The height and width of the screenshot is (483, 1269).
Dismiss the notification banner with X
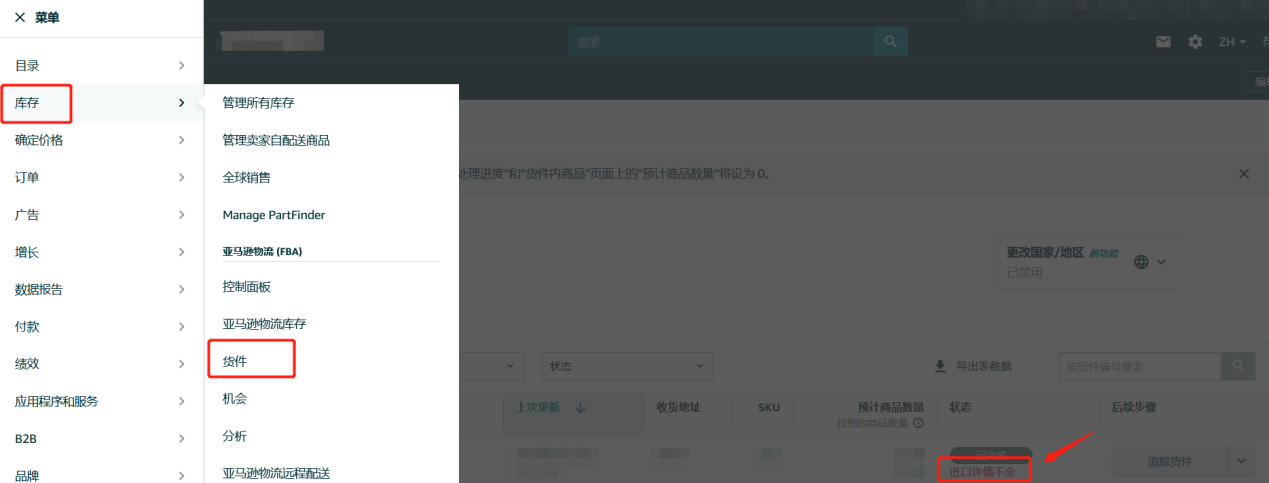[1244, 174]
